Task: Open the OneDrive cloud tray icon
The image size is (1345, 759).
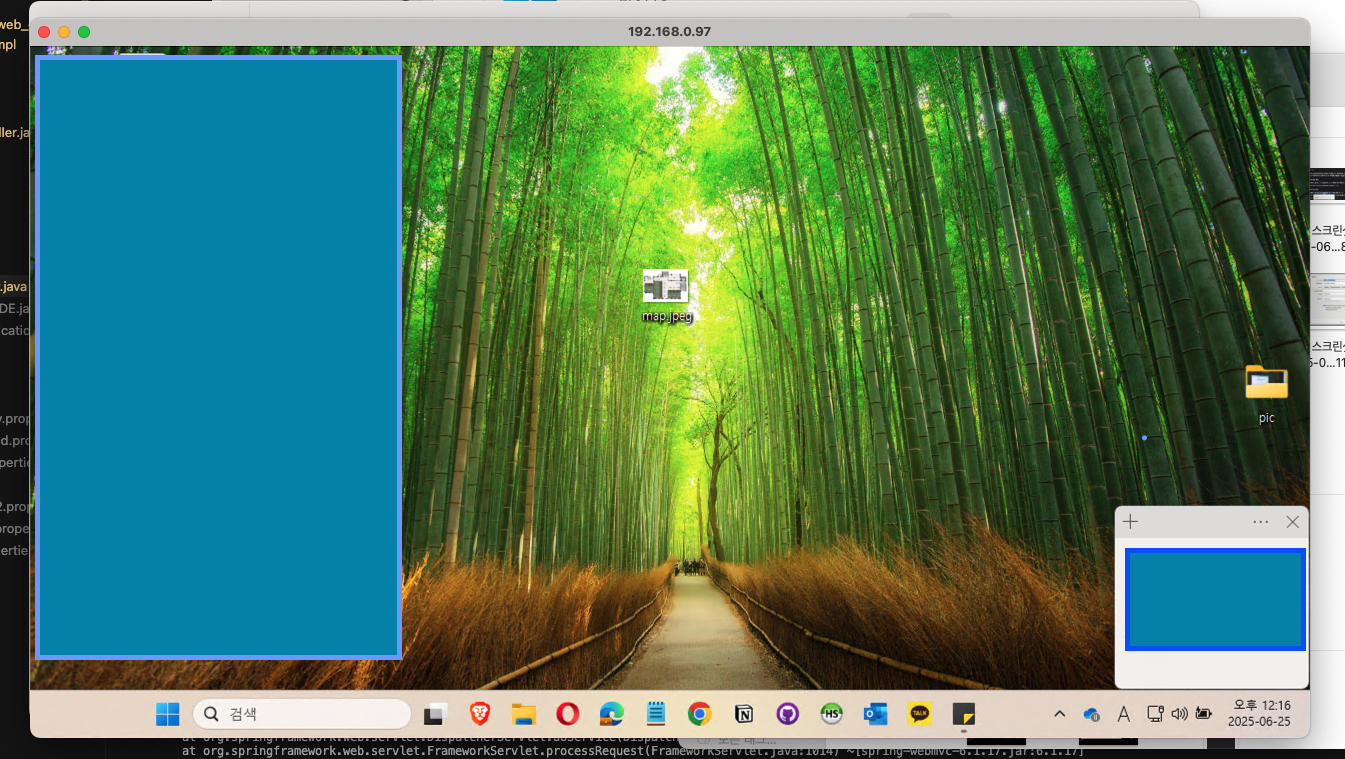Action: [x=1092, y=714]
